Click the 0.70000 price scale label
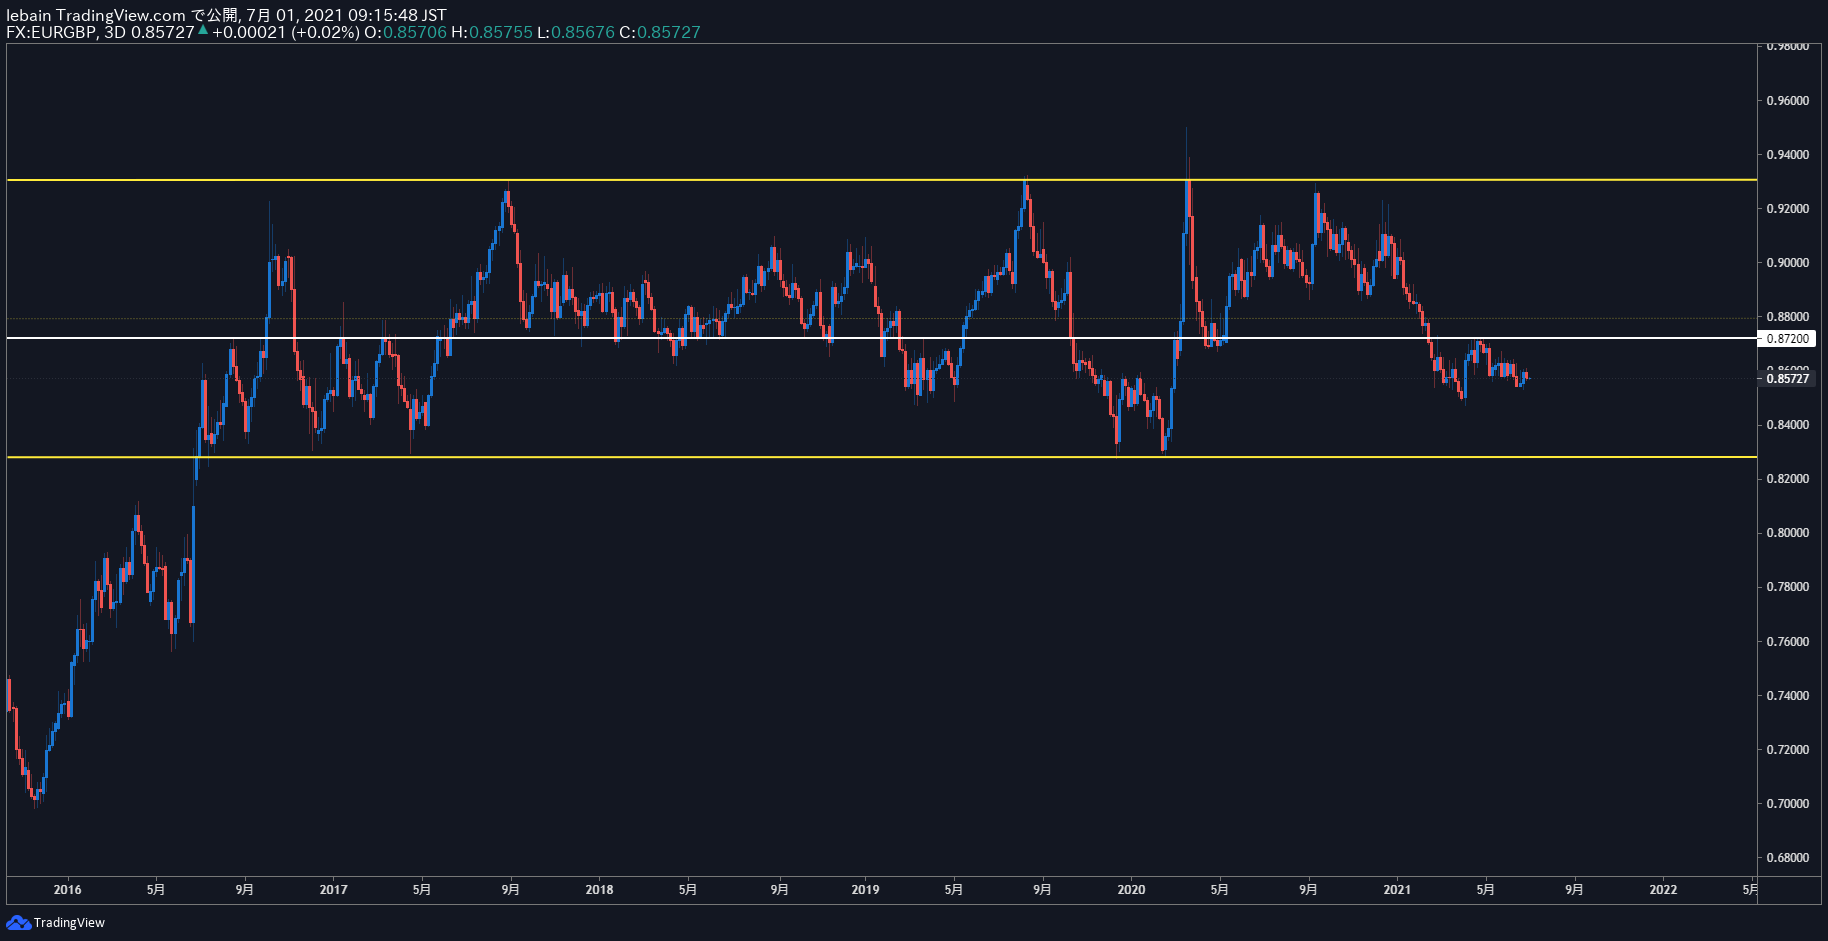The width and height of the screenshot is (1828, 941). pos(1787,804)
